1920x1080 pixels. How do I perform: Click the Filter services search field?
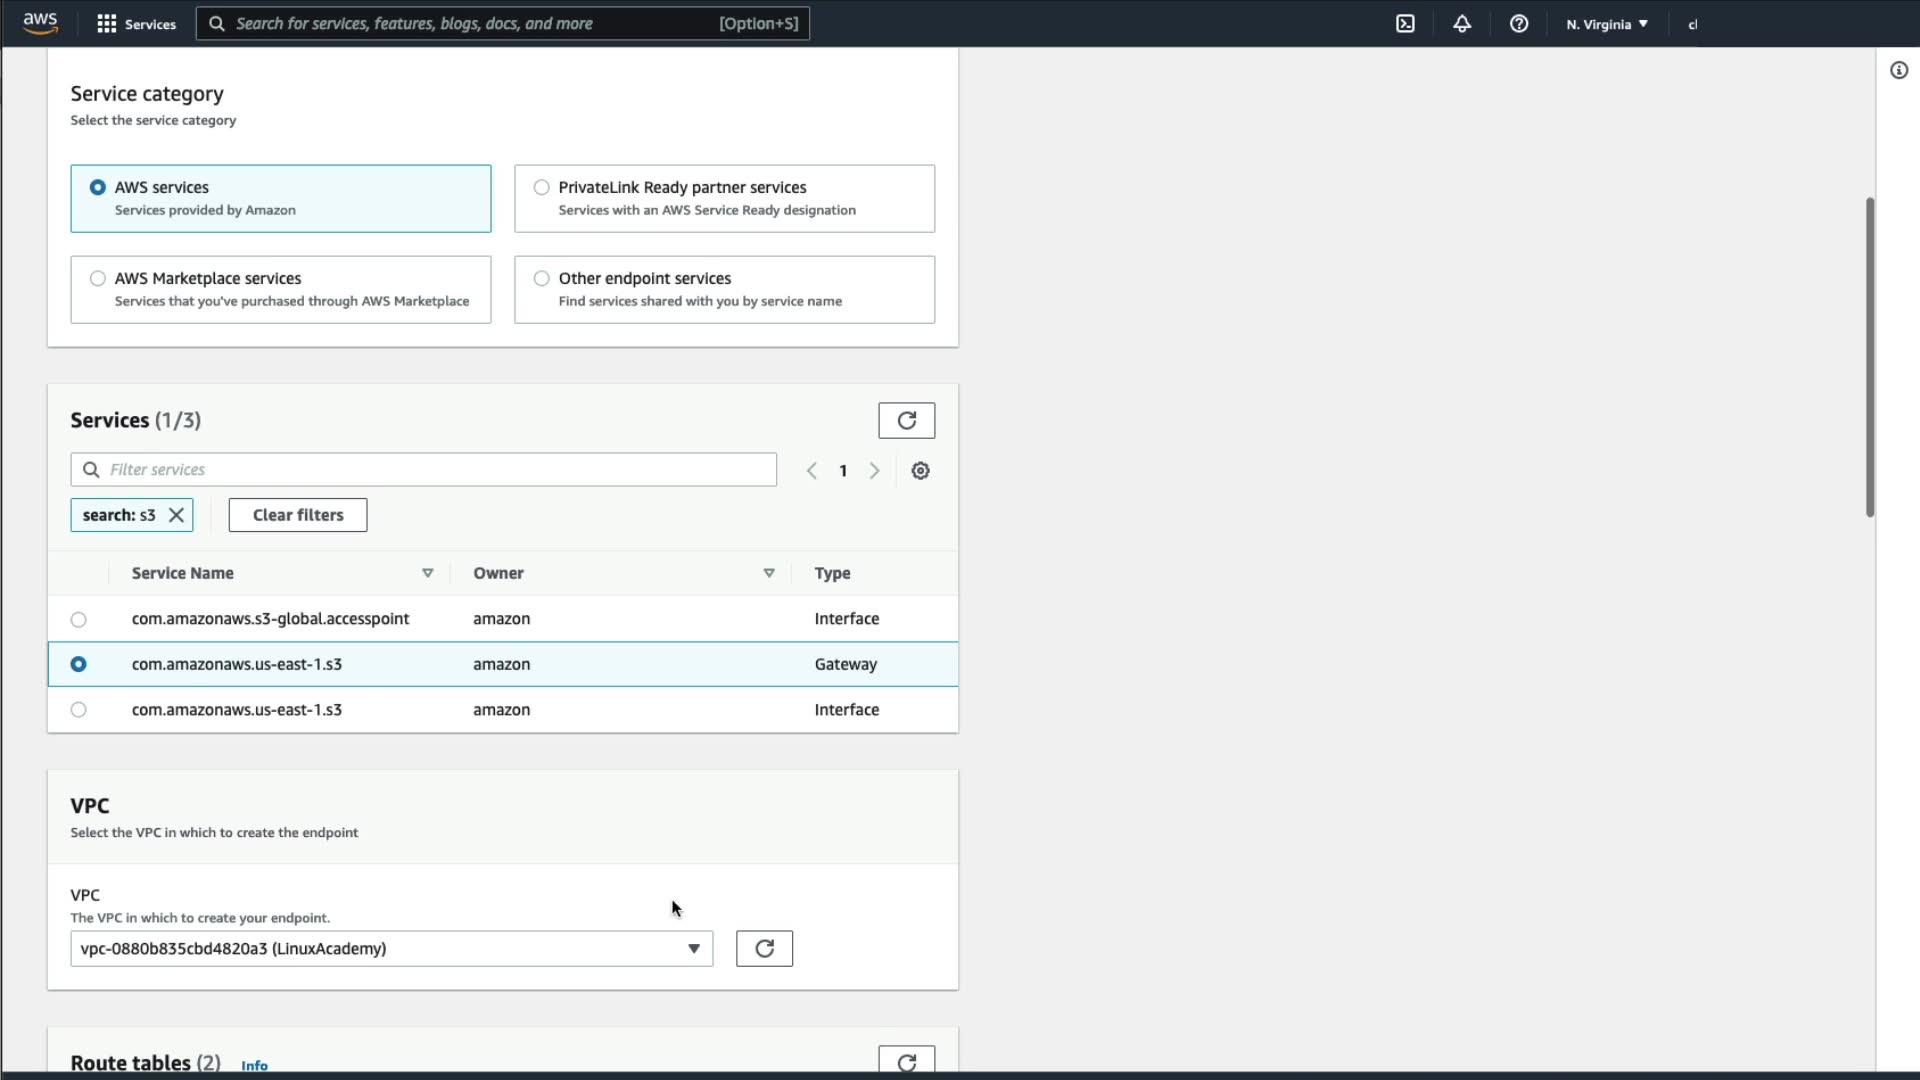click(x=435, y=470)
